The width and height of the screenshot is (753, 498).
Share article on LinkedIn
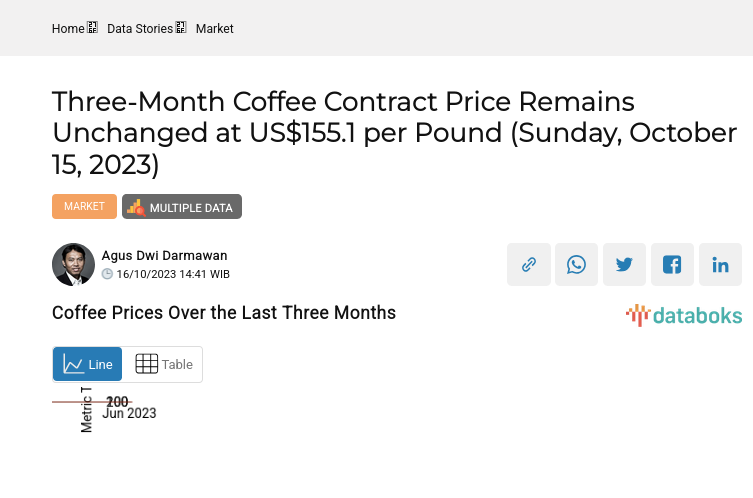[x=720, y=265]
